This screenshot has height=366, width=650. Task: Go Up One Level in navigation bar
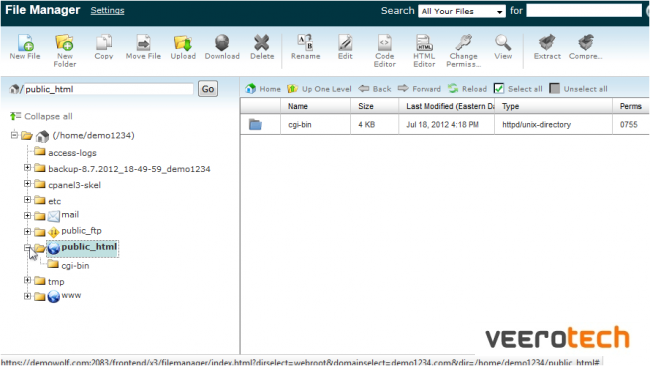coord(319,89)
